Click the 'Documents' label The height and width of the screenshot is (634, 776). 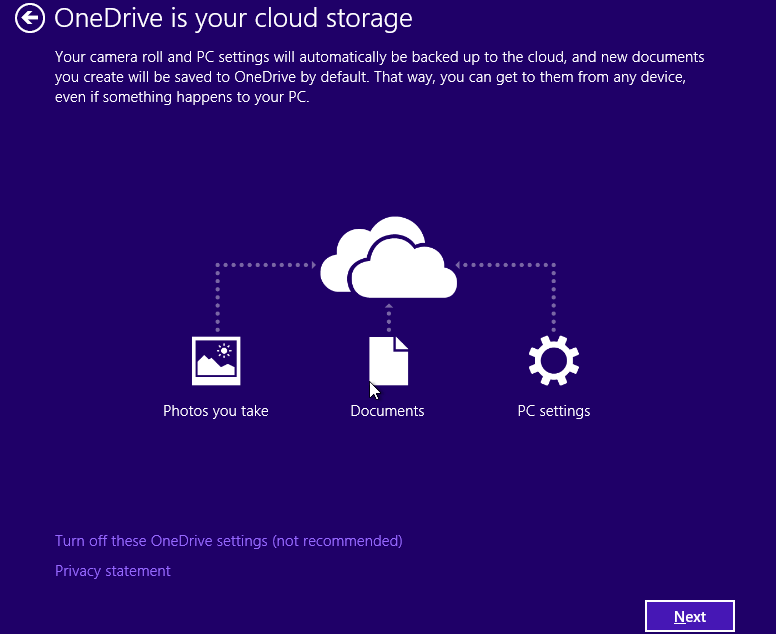[387, 411]
